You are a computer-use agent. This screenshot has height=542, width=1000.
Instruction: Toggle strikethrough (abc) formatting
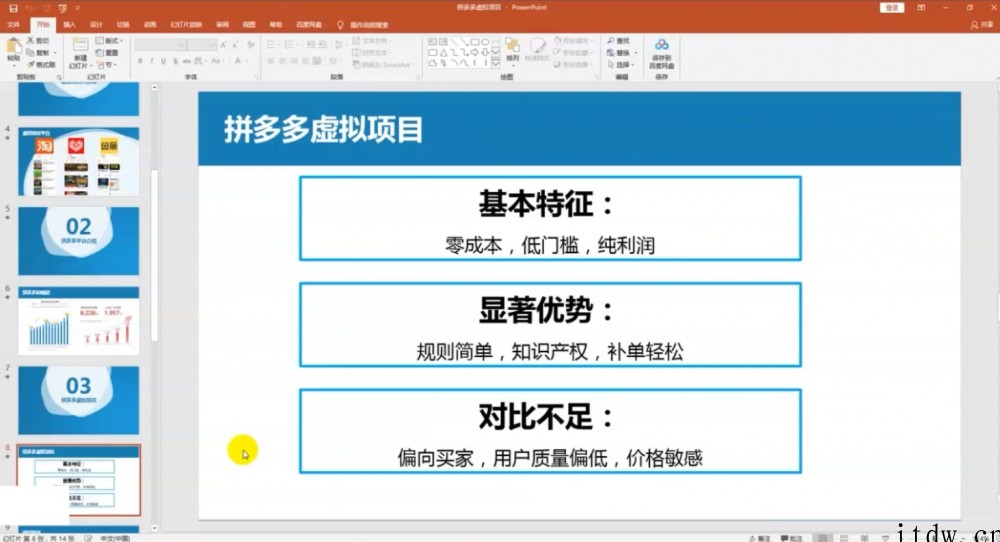tap(186, 61)
